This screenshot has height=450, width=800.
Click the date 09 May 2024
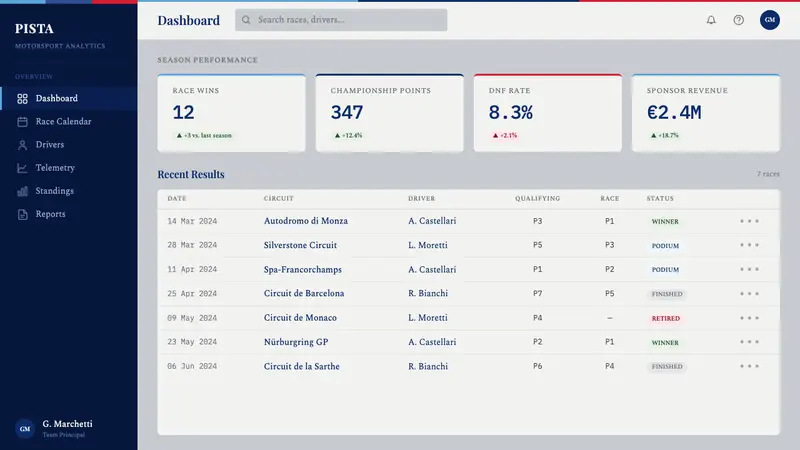click(192, 318)
